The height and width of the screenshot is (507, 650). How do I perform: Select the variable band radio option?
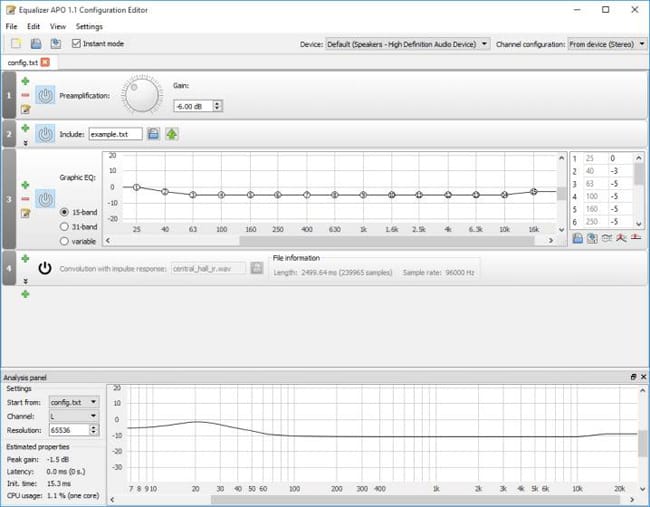click(65, 241)
